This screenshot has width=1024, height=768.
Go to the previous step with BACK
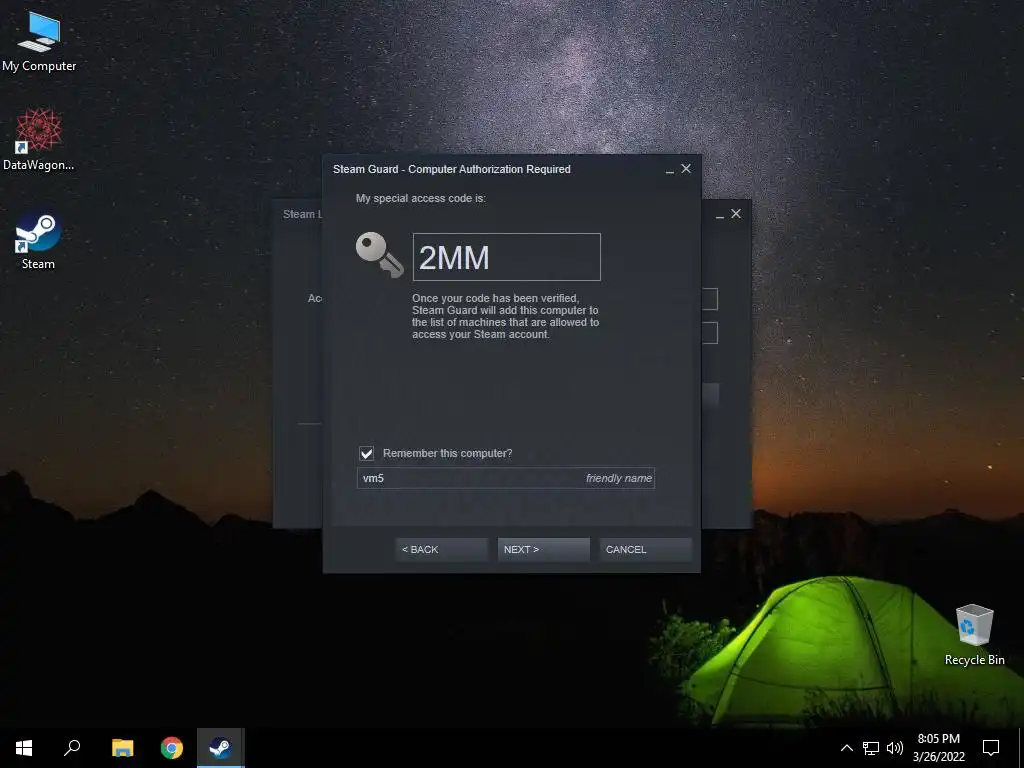[x=441, y=549]
